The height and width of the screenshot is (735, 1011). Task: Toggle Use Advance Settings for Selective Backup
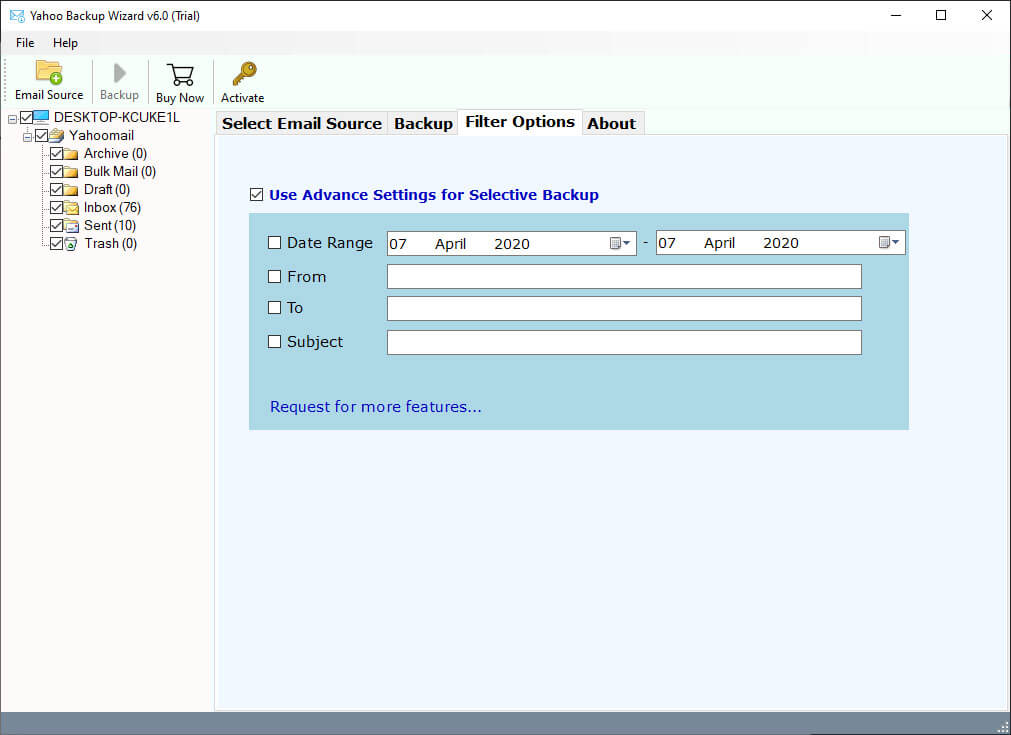tap(257, 195)
